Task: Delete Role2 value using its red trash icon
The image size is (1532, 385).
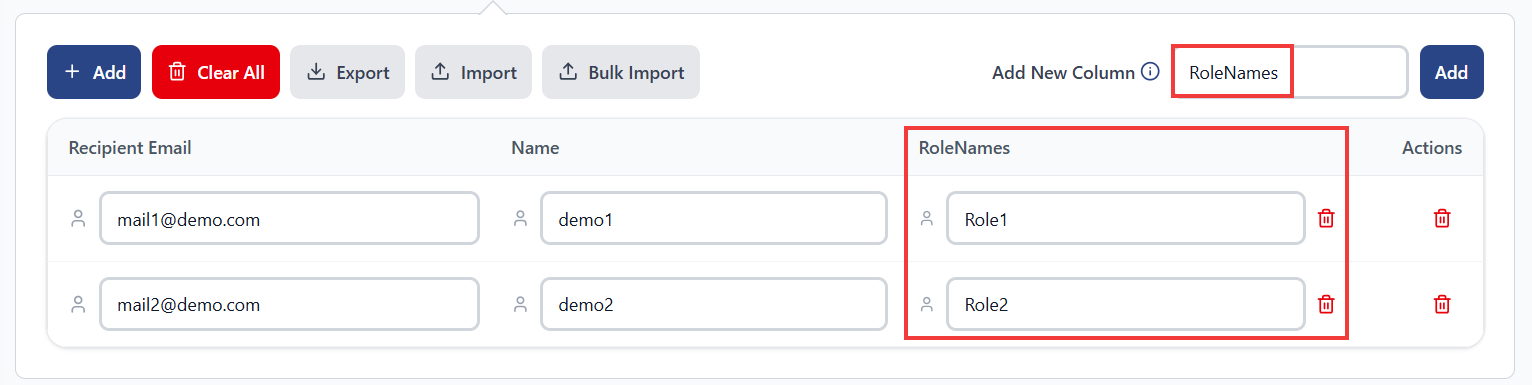Action: tap(1326, 304)
